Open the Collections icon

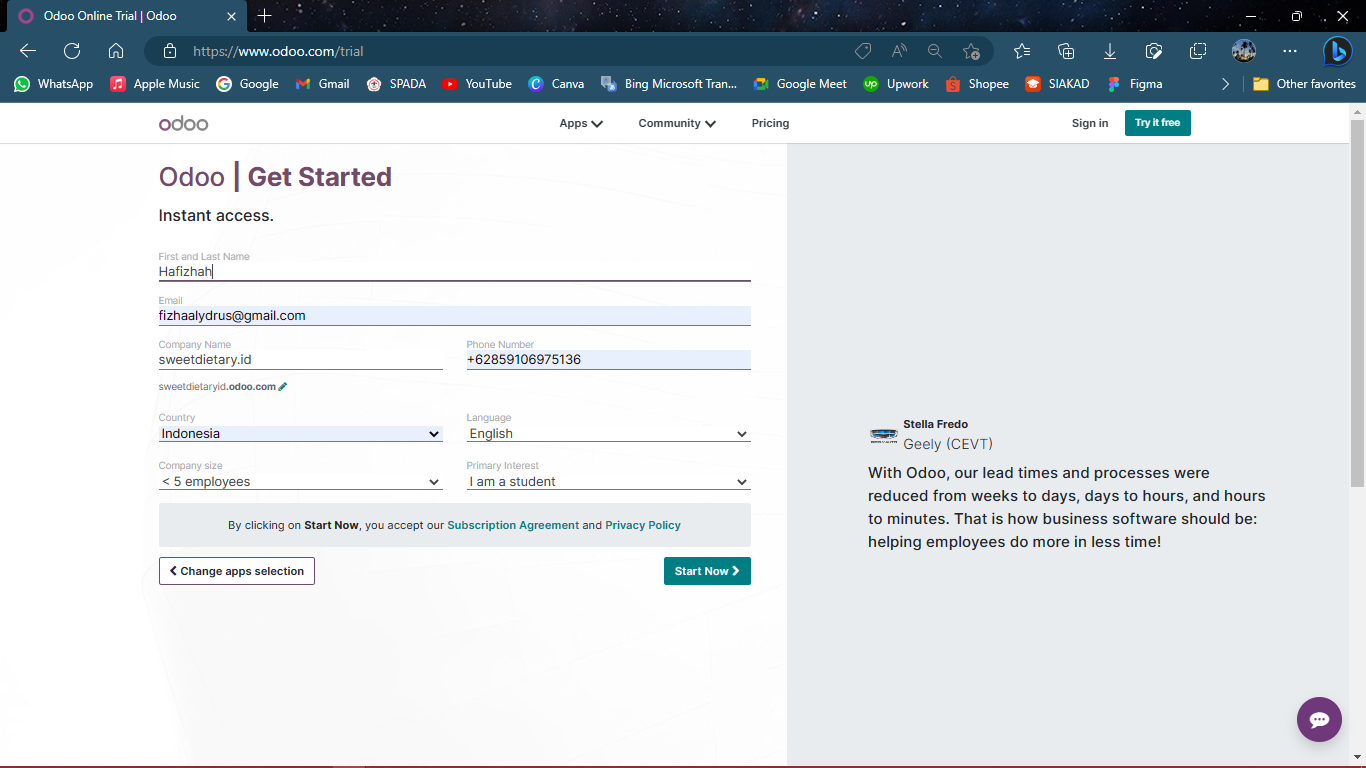[x=1066, y=51]
